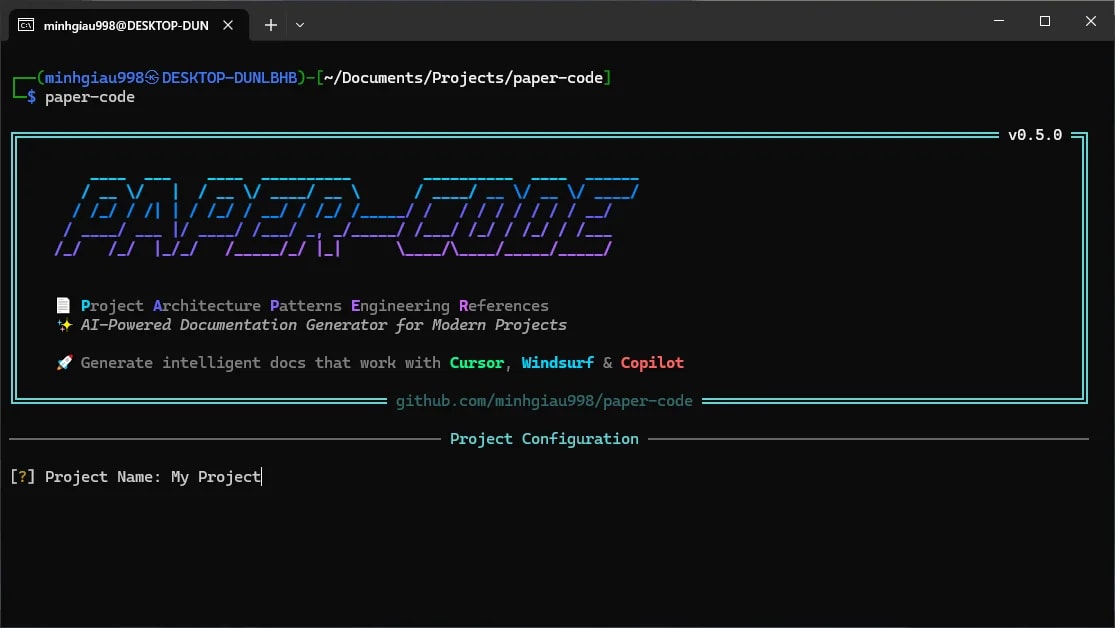Click the document emoji before Project Architecture line
The image size is (1115, 628).
(63, 305)
